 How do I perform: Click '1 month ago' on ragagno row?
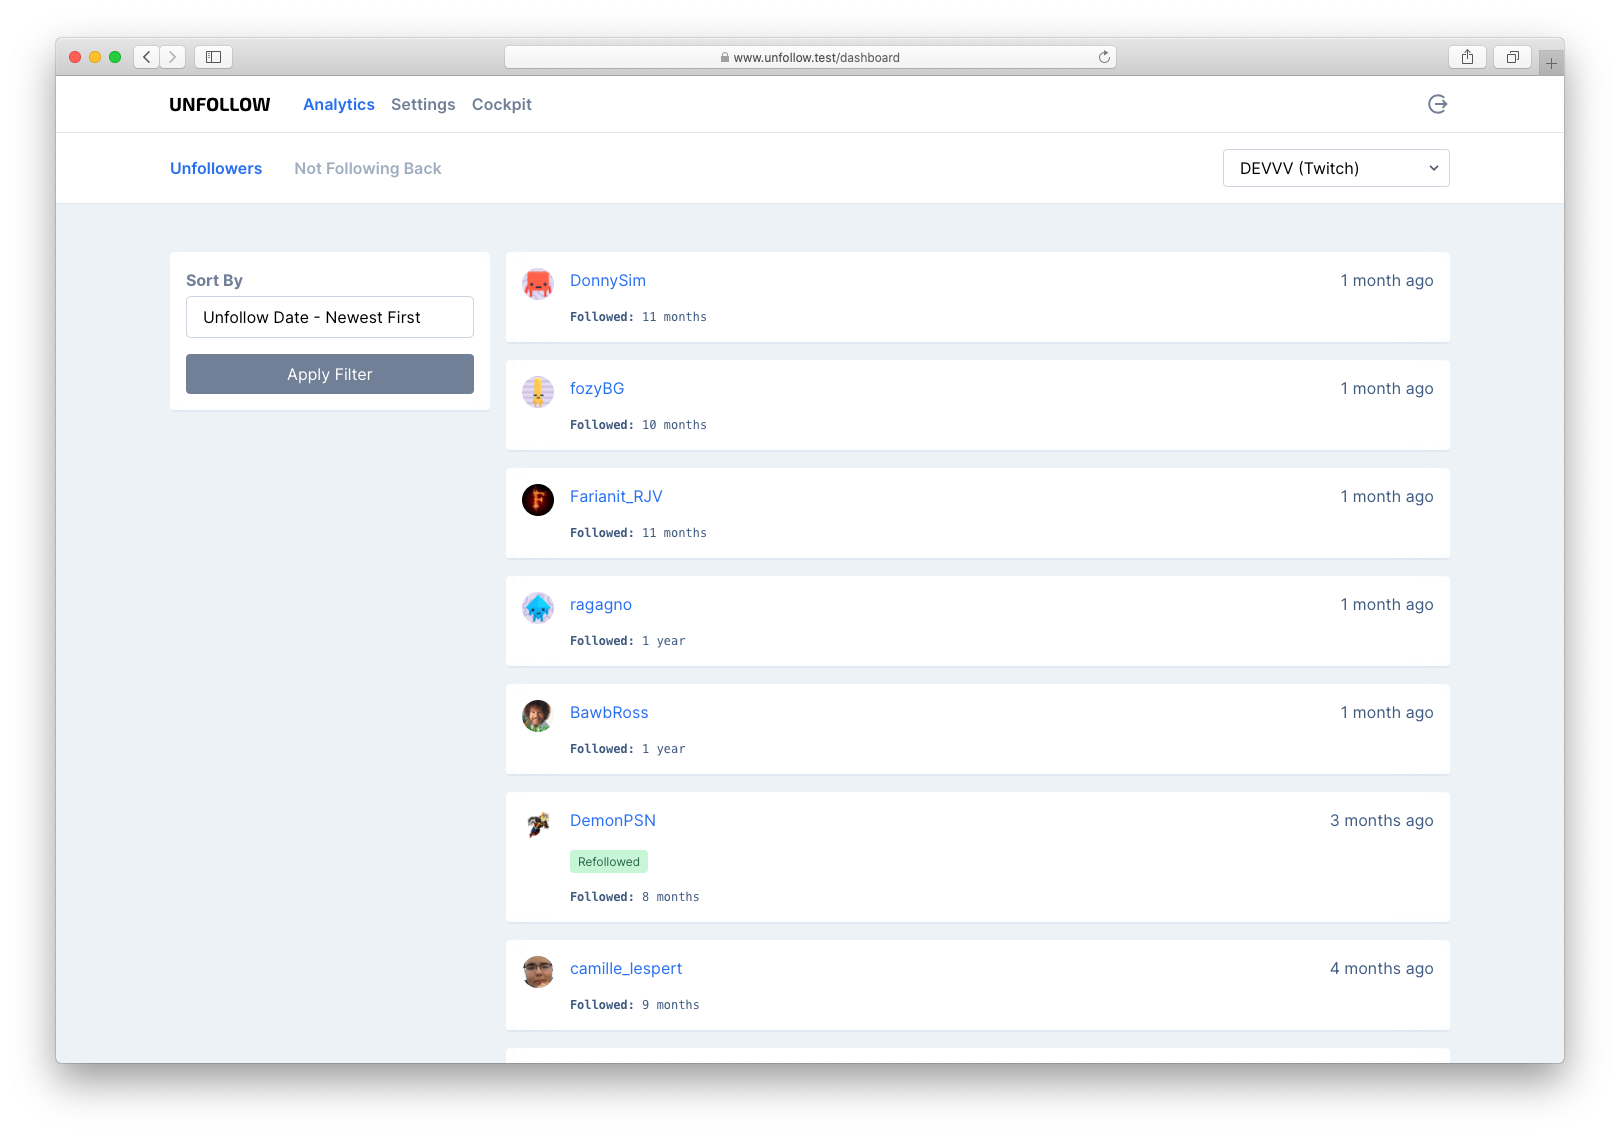point(1387,604)
